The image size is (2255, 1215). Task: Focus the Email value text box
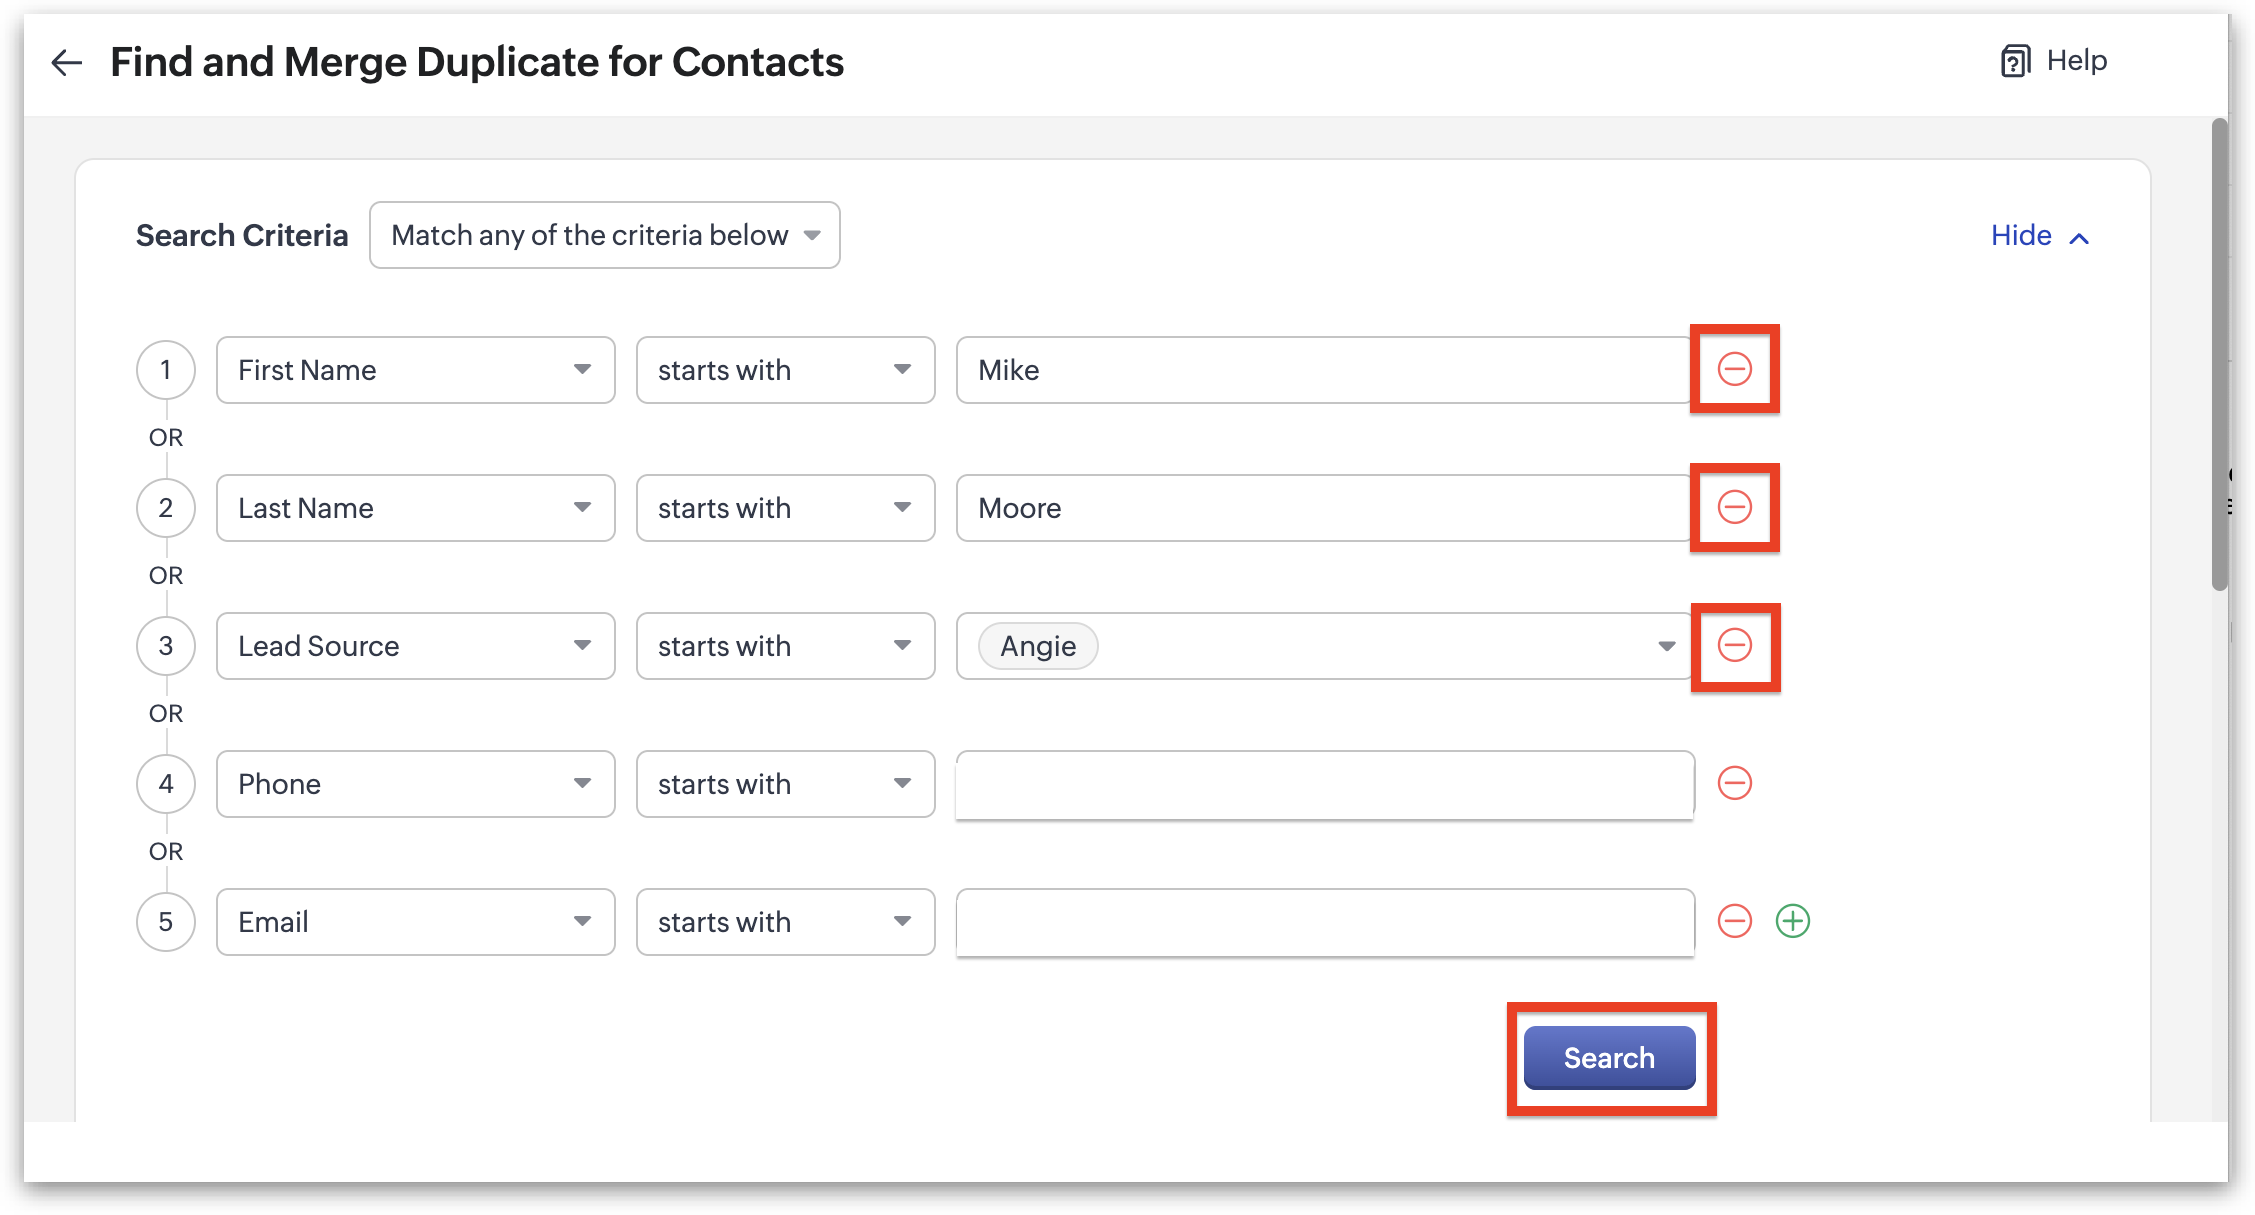pos(1324,922)
